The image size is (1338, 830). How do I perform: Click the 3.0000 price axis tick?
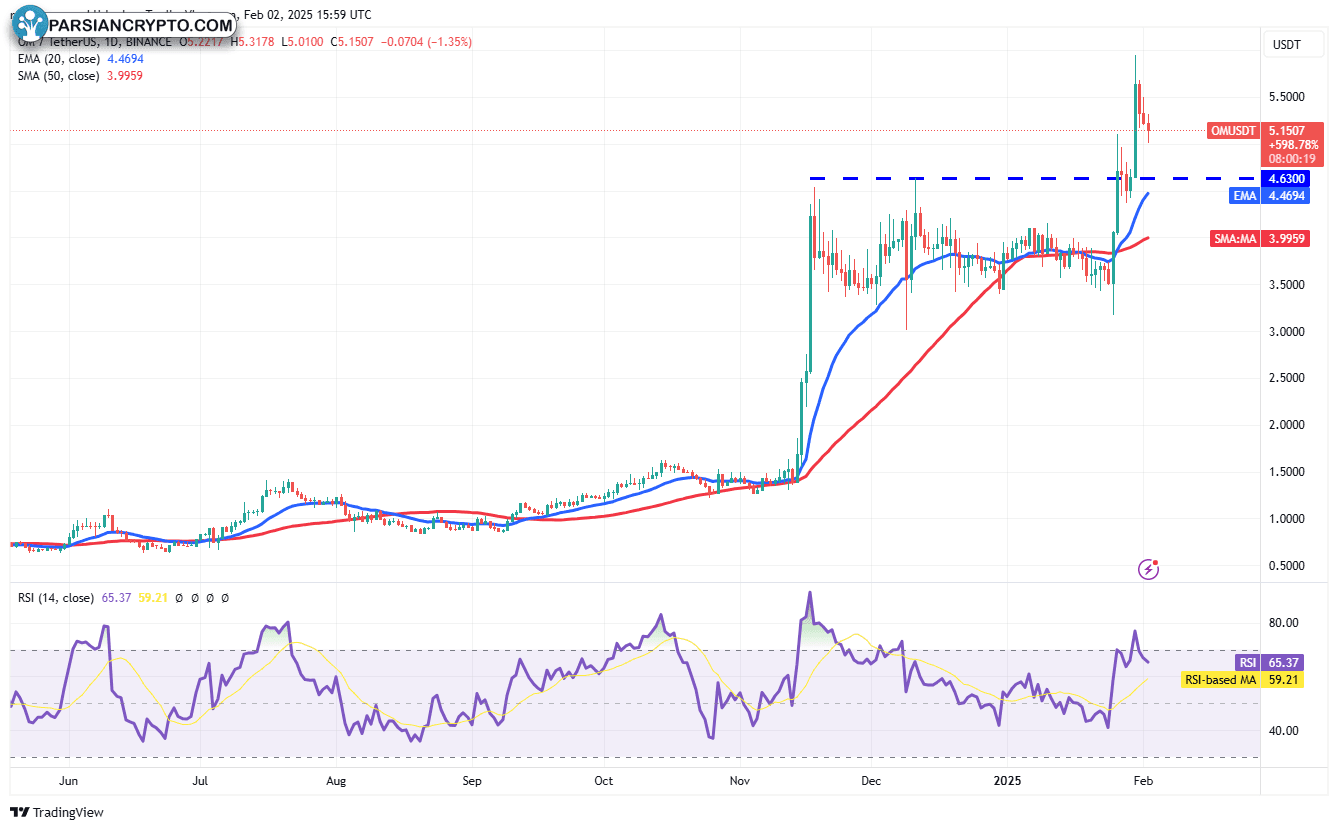tap(1286, 331)
